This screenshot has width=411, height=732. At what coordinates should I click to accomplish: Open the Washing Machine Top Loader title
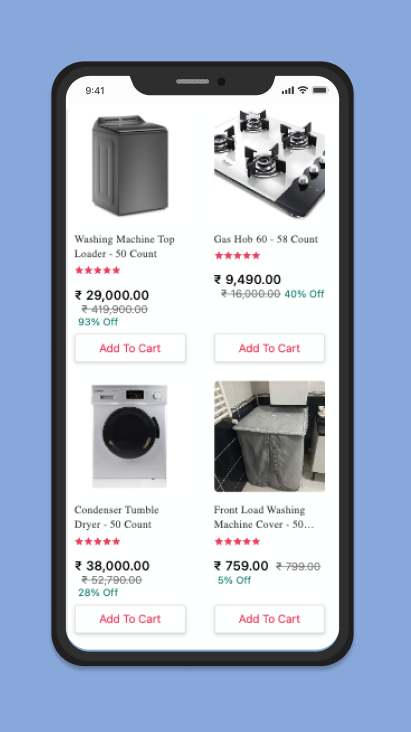click(x=124, y=246)
